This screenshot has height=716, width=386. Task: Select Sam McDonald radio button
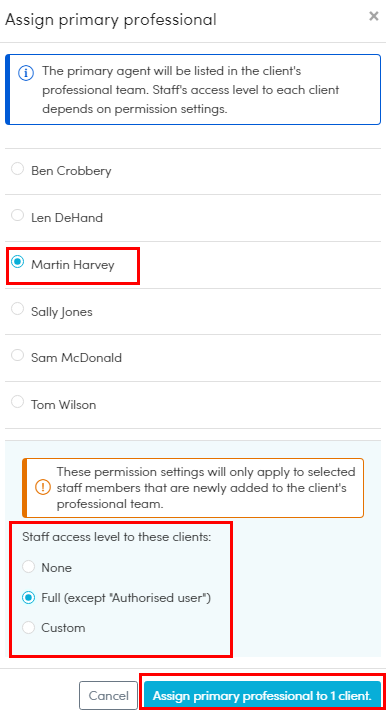(x=17, y=355)
